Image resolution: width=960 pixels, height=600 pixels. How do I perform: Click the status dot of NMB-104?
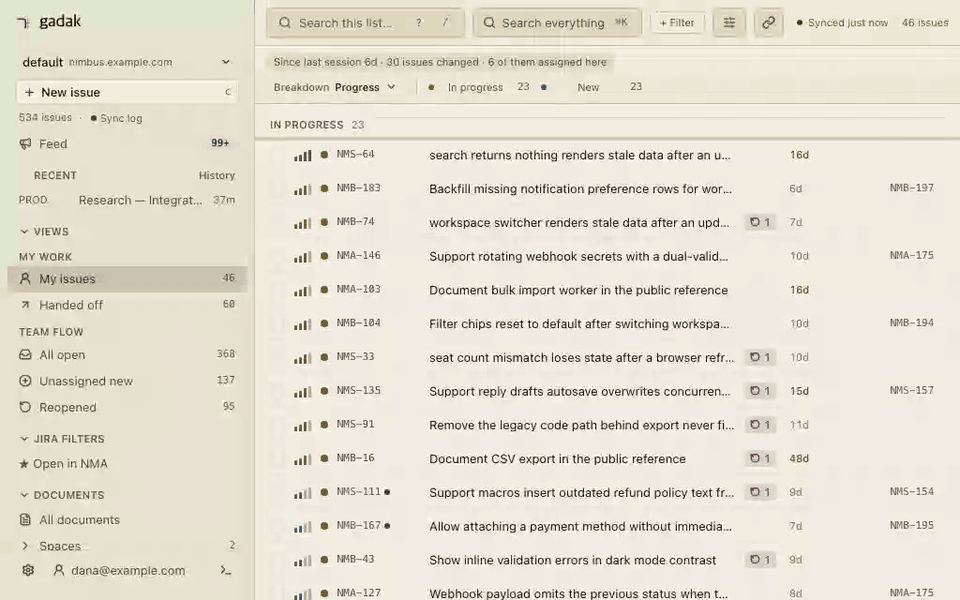(324, 323)
